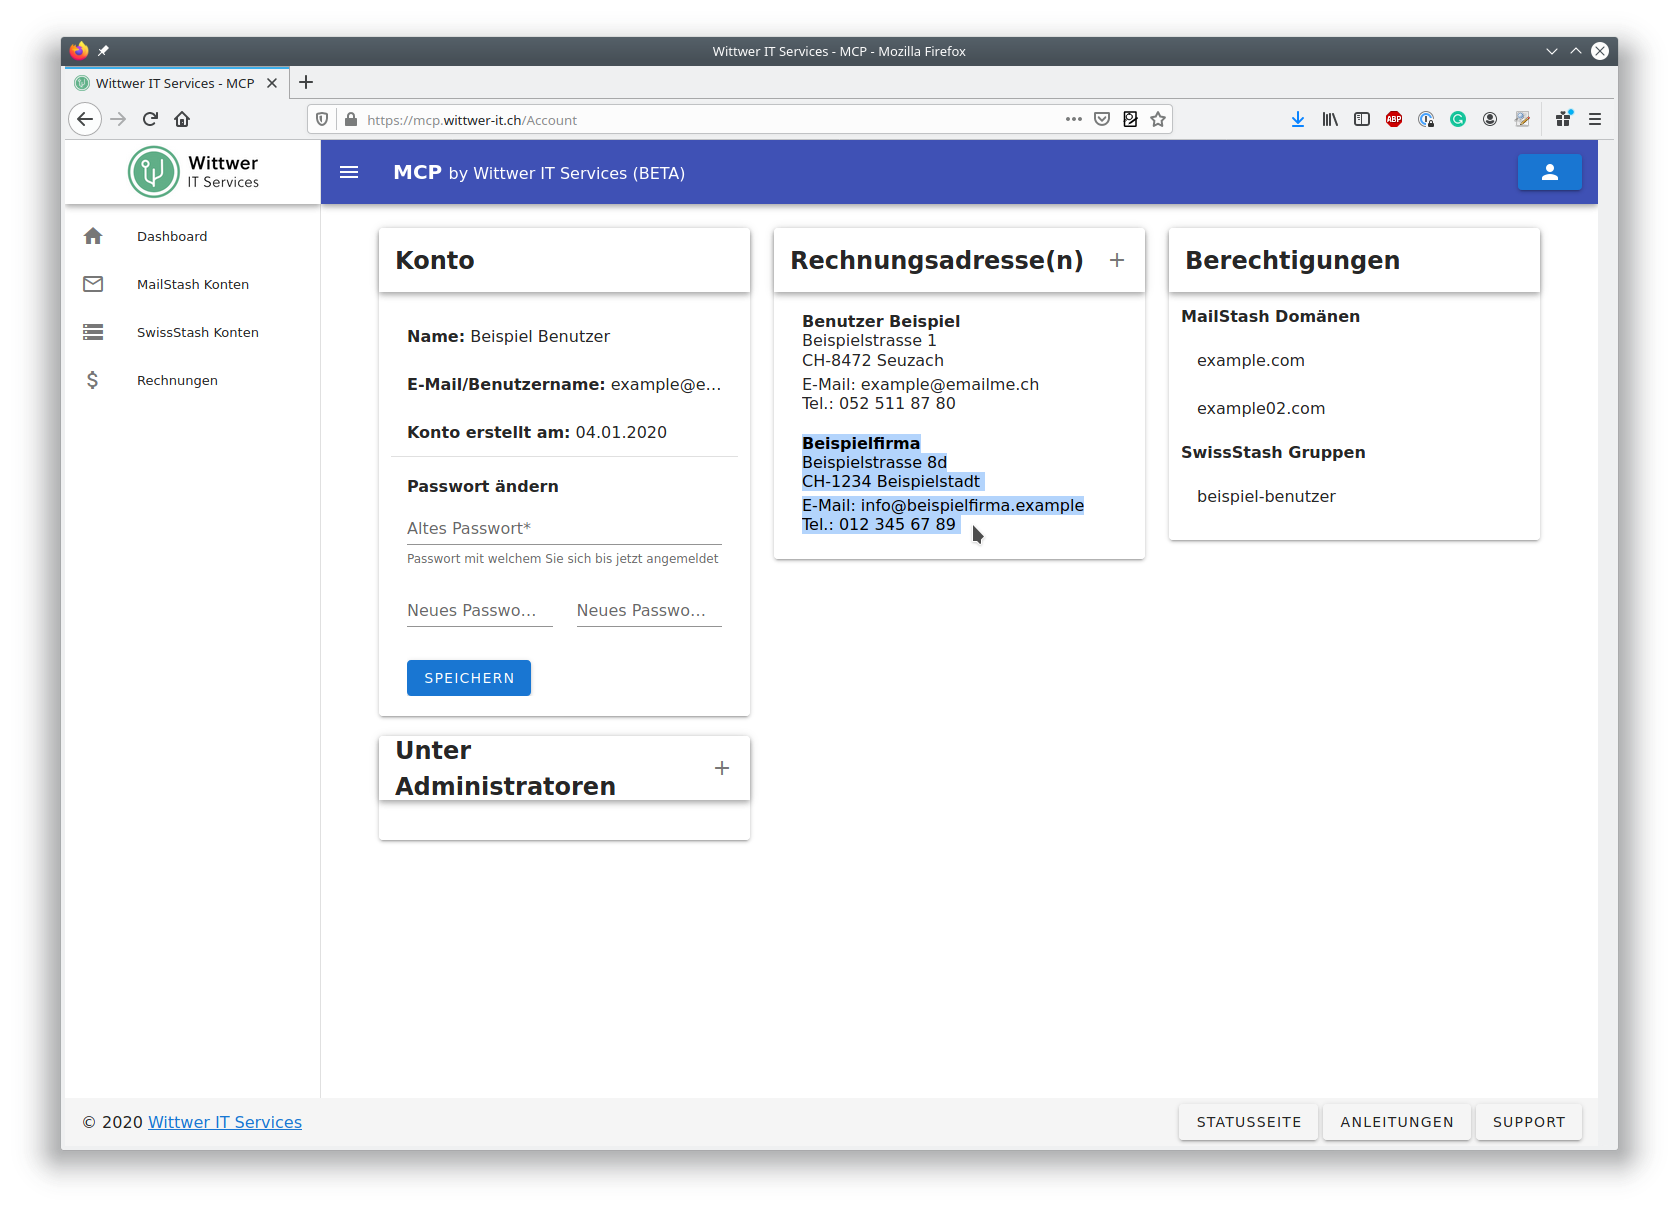
Task: Open the Firefox application menu
Action: pos(1595,119)
